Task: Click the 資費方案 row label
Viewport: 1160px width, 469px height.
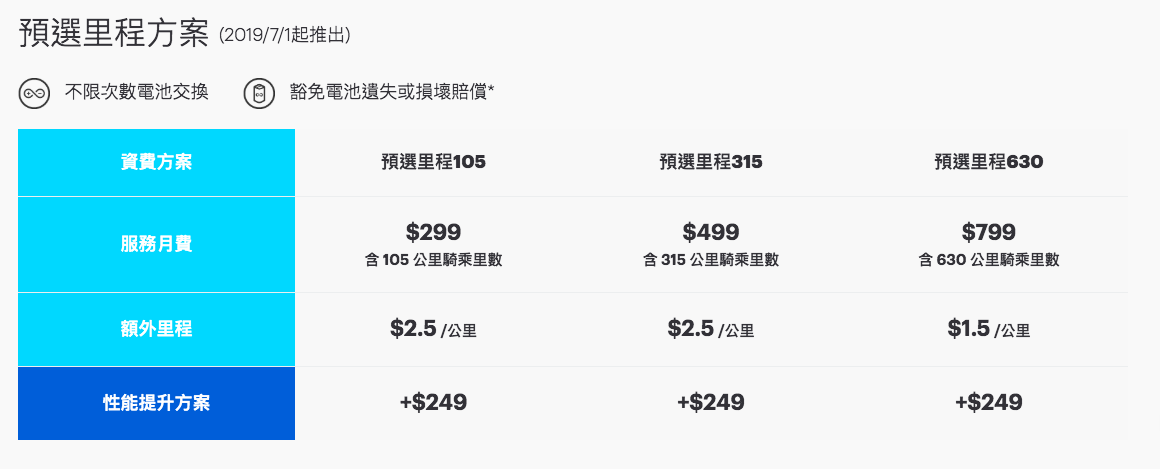Action: coord(156,162)
